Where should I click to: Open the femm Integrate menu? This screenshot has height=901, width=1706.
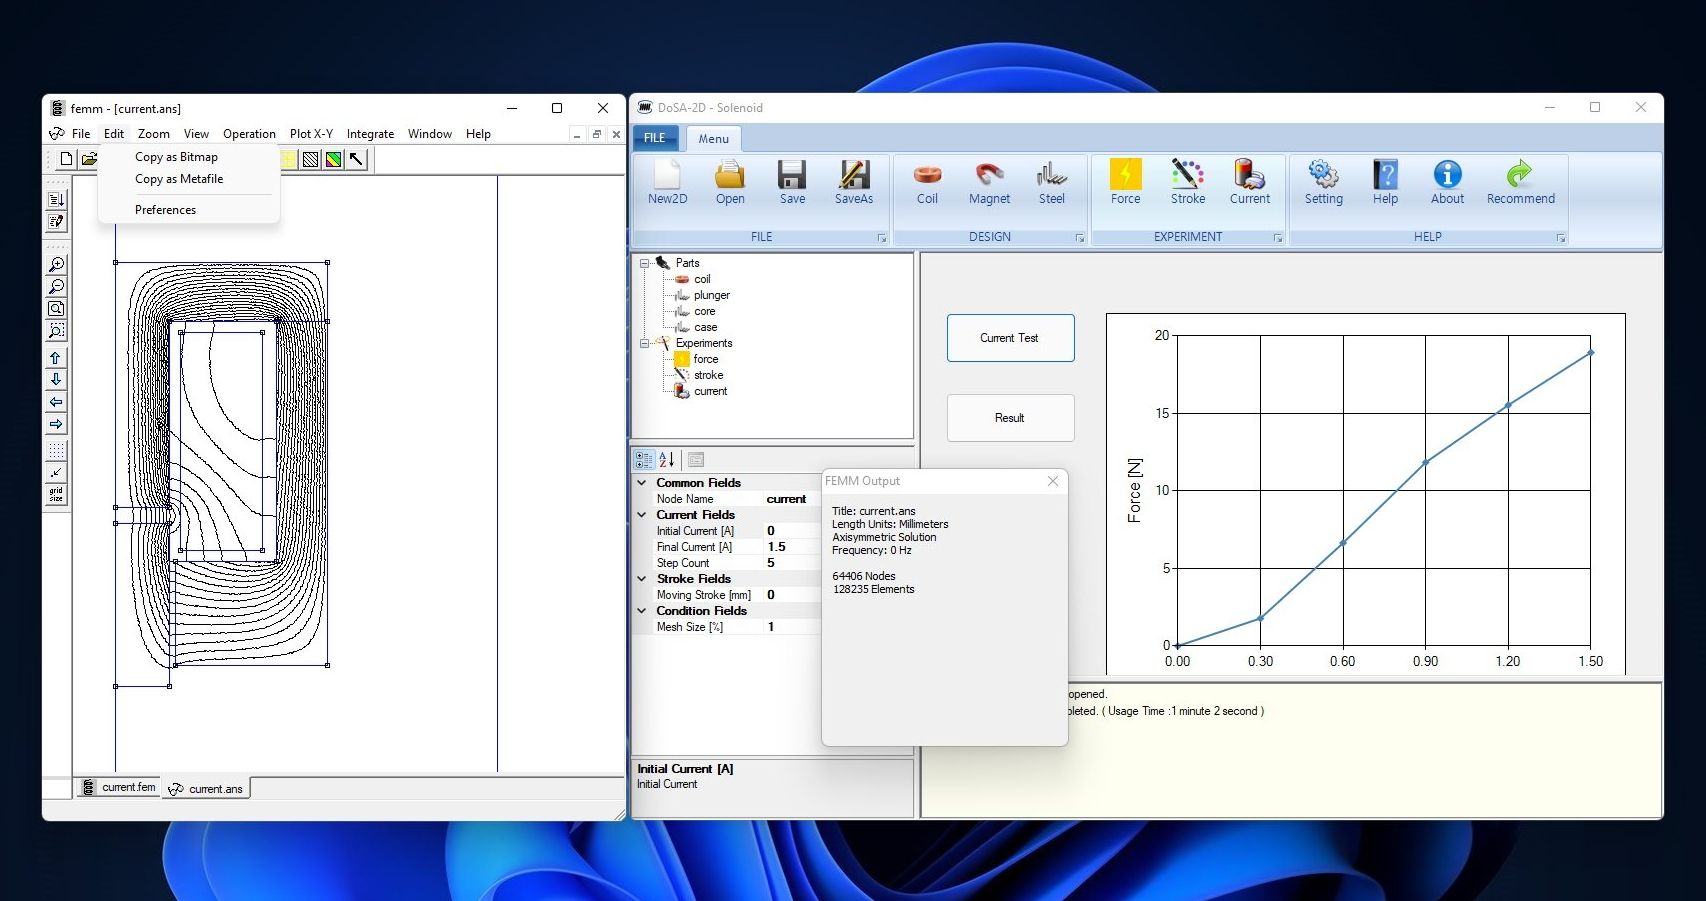click(x=370, y=134)
